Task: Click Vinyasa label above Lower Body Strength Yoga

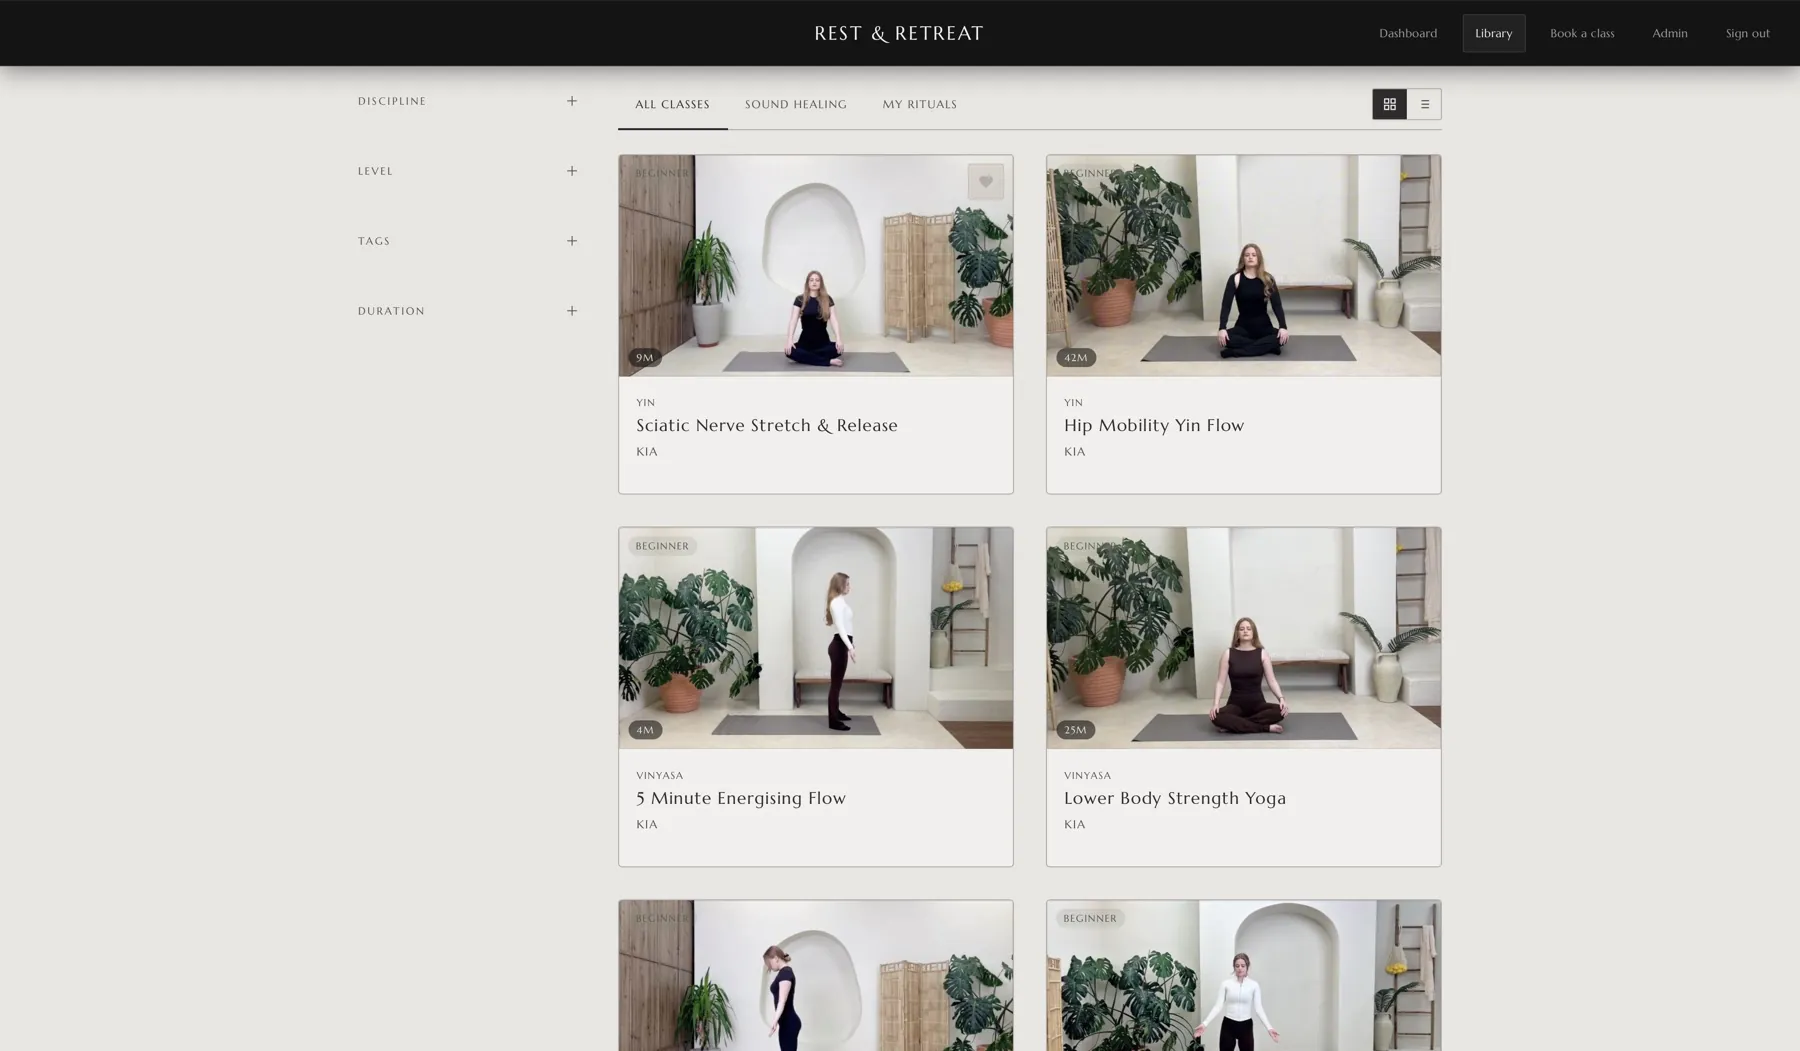Action: click(1087, 775)
